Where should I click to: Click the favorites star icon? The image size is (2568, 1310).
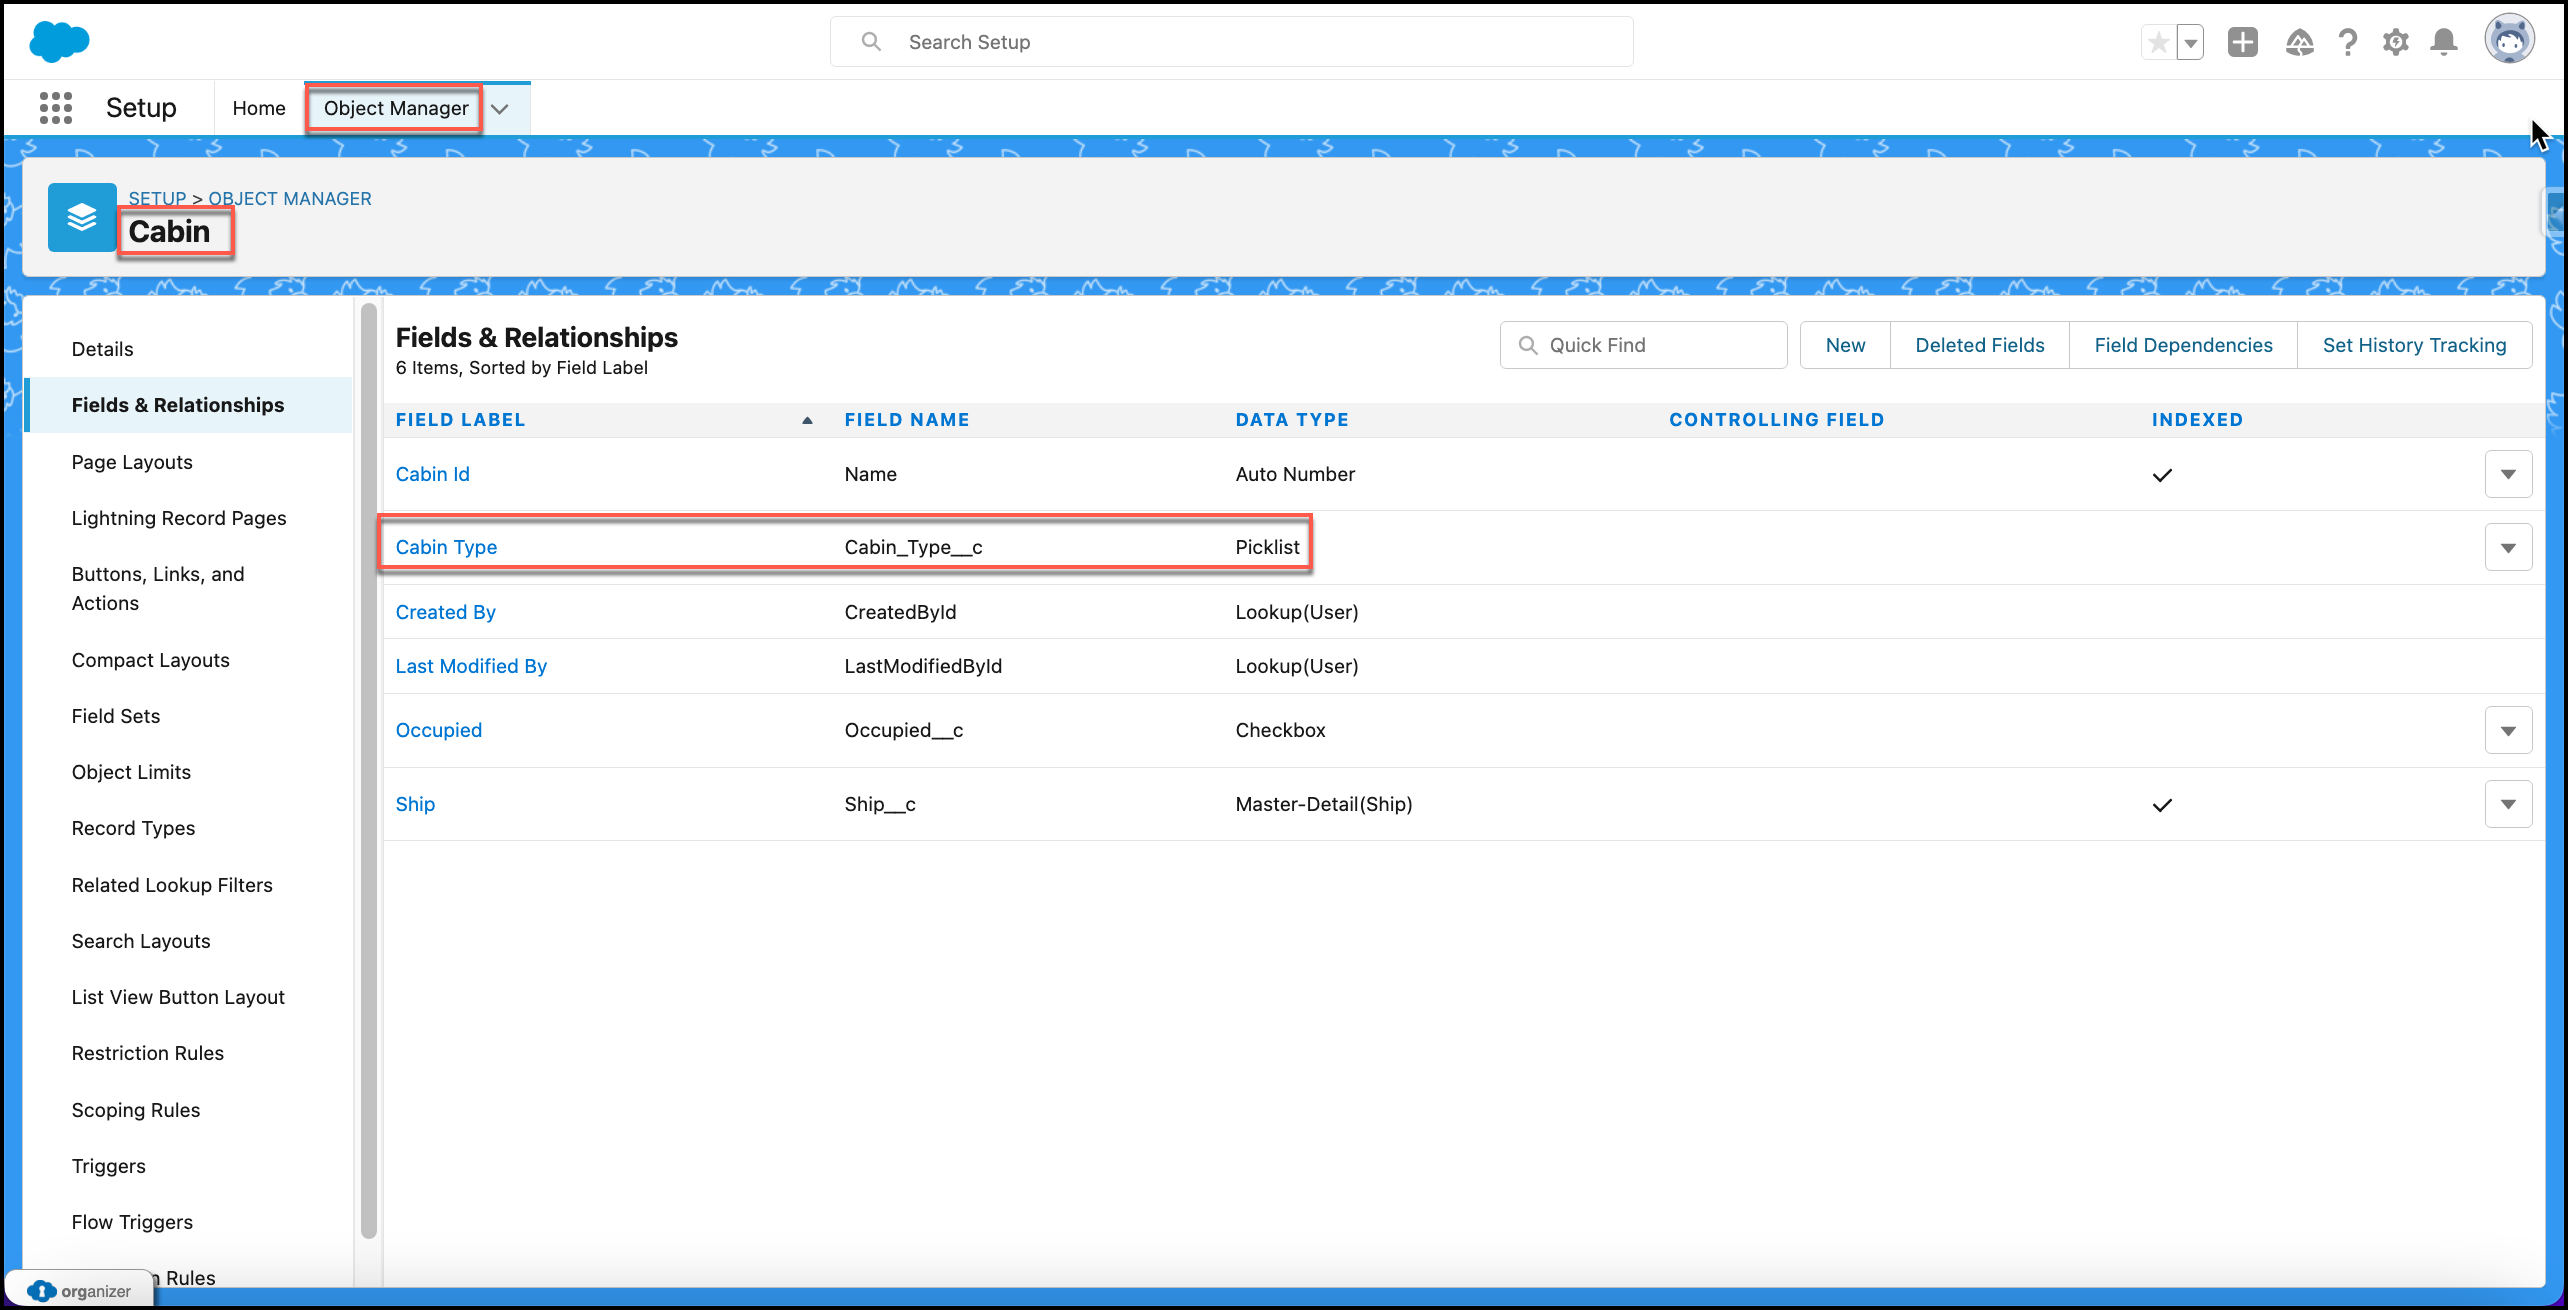pyautogui.click(x=2158, y=42)
